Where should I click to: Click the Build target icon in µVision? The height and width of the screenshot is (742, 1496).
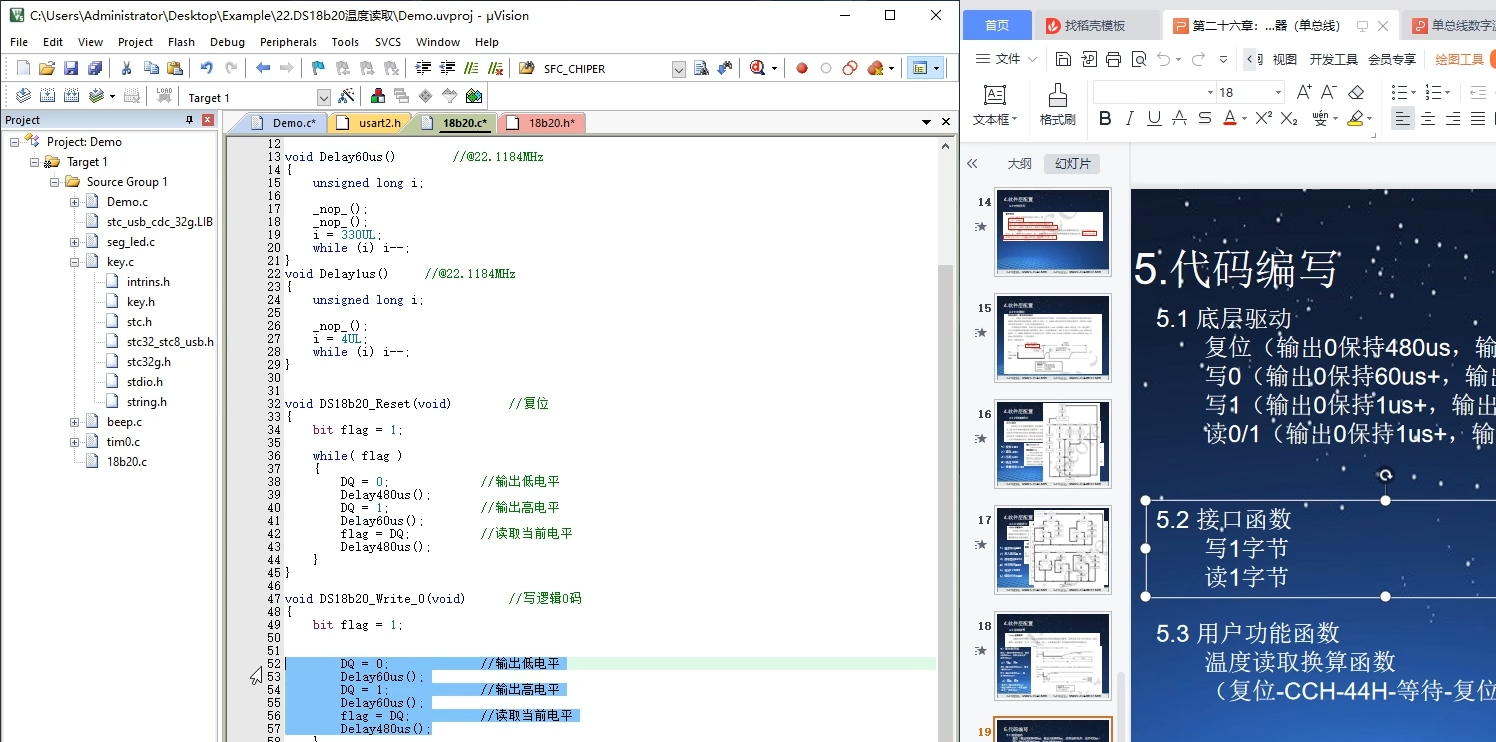click(x=47, y=96)
